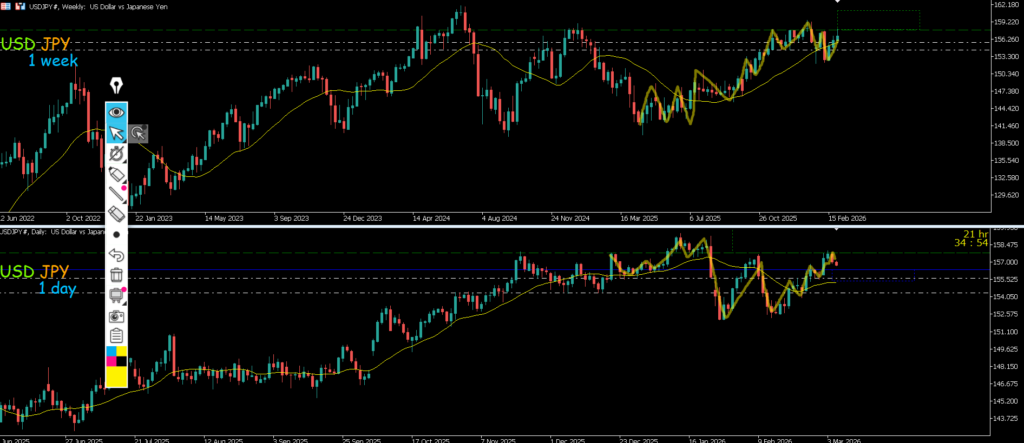The image size is (1024, 443).
Task: Delete all drawings with the trash icon
Action: tap(116, 274)
